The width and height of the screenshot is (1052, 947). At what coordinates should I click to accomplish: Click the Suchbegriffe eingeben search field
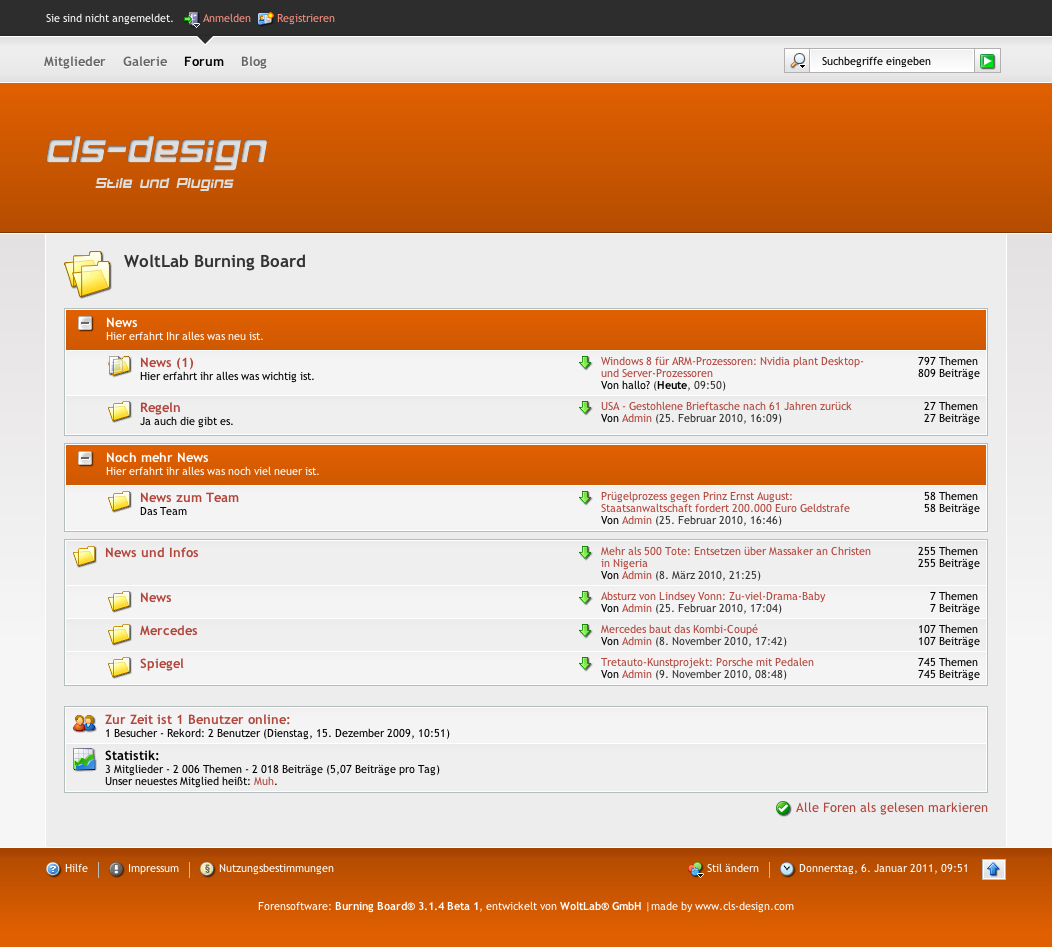890,62
